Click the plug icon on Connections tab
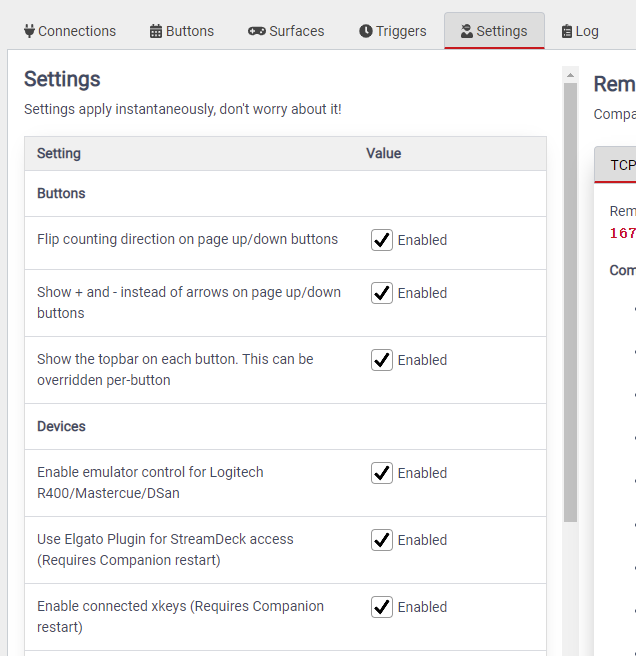This screenshot has height=656, width=636. click(29, 31)
